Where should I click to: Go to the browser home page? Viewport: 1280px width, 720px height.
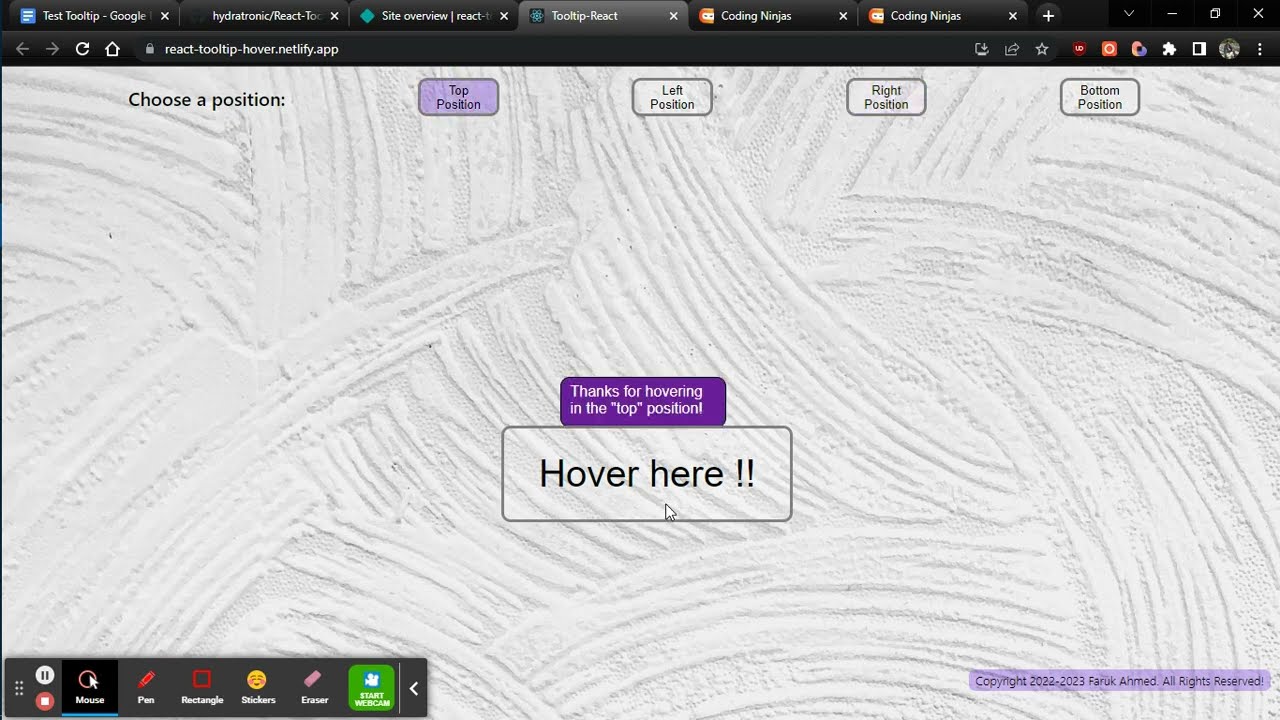tap(112, 49)
